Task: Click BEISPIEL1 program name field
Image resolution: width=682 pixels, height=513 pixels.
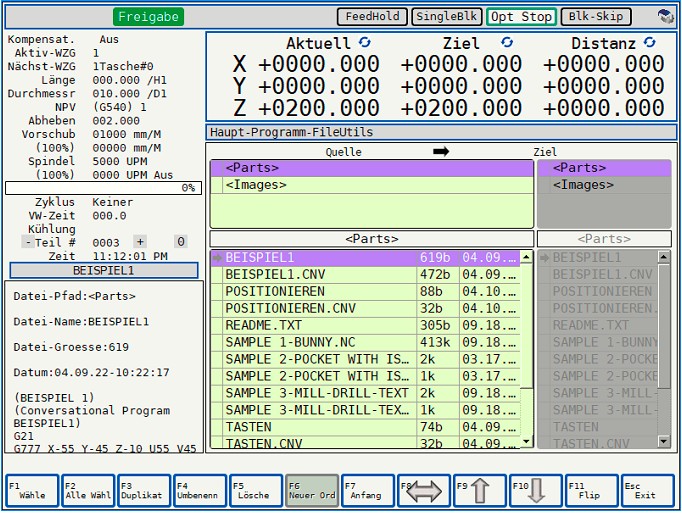Action: click(104, 271)
